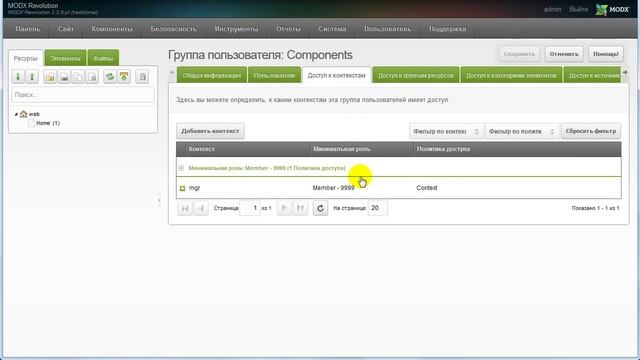Switch to the Файлы tab
The image size is (640, 360).
103,58
